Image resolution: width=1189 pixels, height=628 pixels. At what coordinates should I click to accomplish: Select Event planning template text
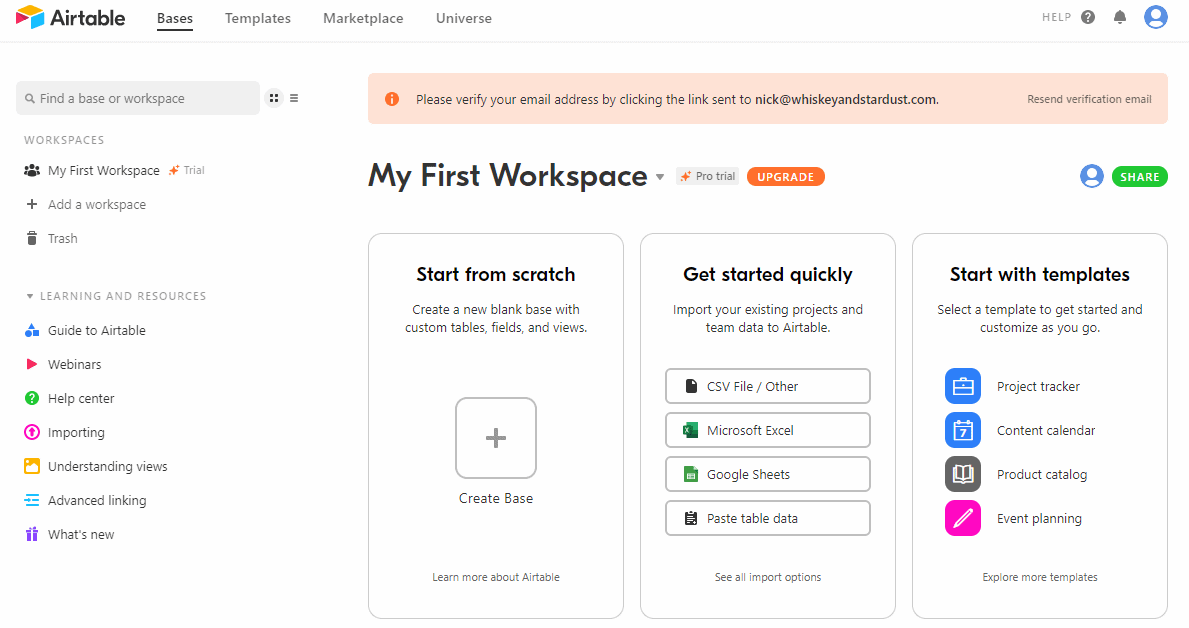(1039, 518)
